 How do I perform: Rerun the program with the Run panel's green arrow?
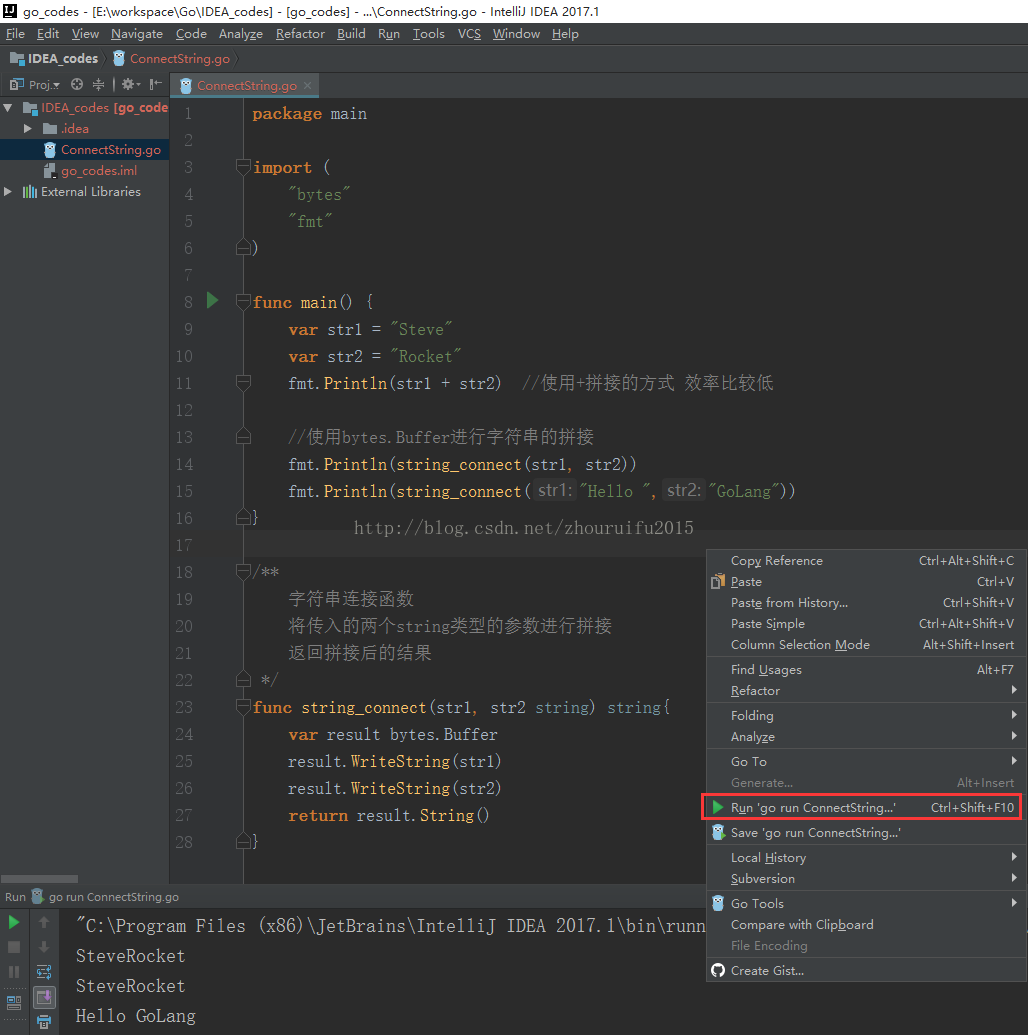14,921
